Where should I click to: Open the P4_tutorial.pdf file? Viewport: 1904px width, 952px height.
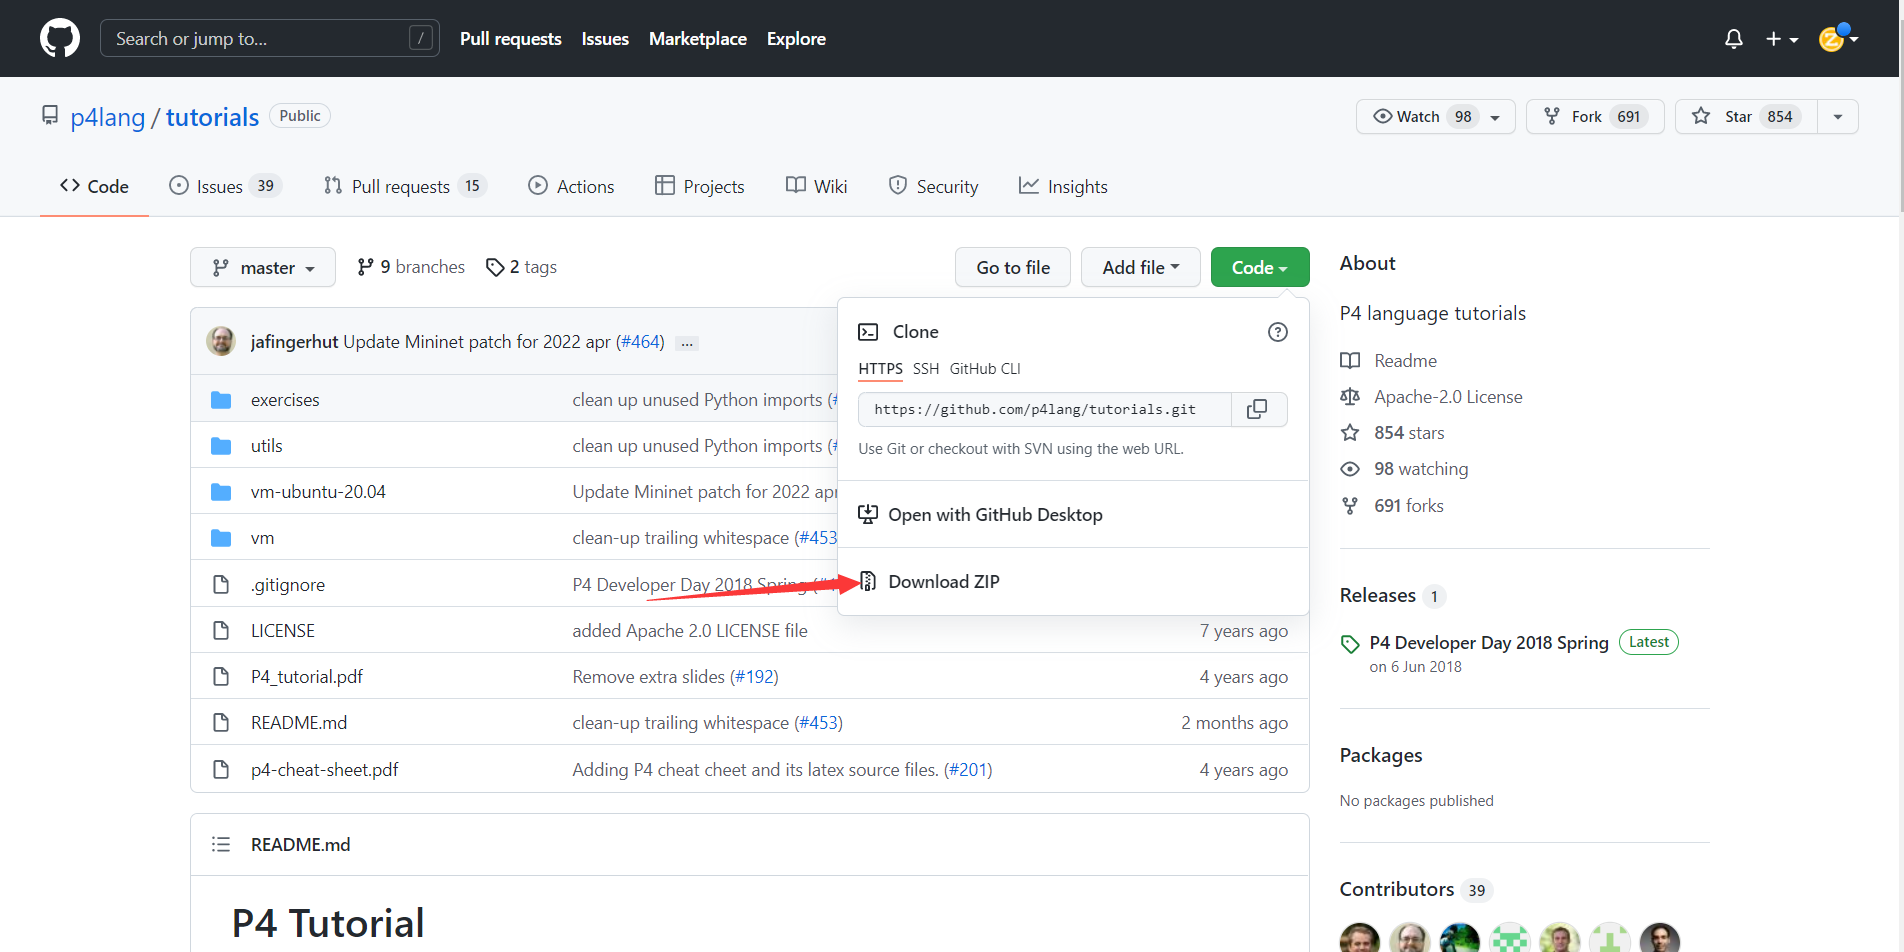pyautogui.click(x=307, y=677)
